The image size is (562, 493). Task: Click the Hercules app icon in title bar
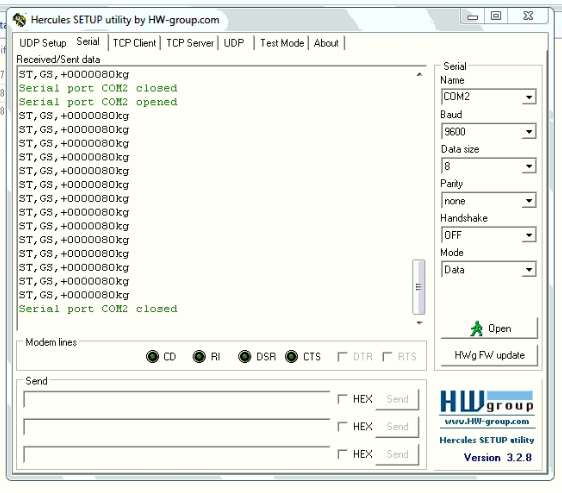[19, 19]
